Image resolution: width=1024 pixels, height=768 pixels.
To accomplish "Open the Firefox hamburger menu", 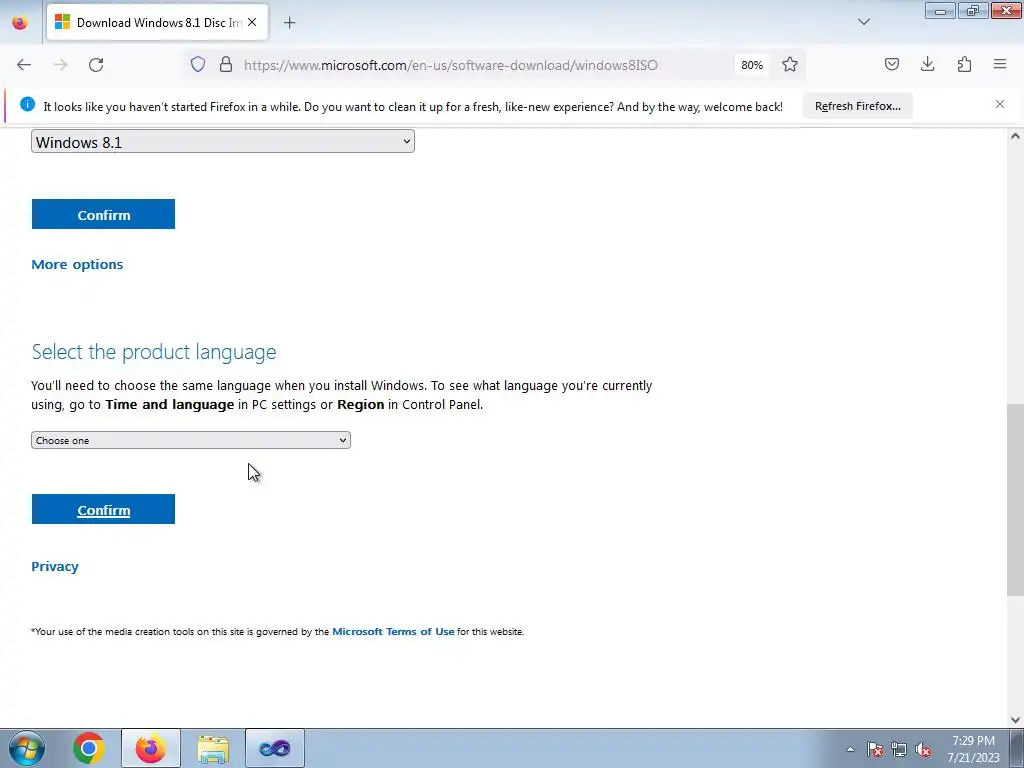I will pyautogui.click(x=1000, y=65).
